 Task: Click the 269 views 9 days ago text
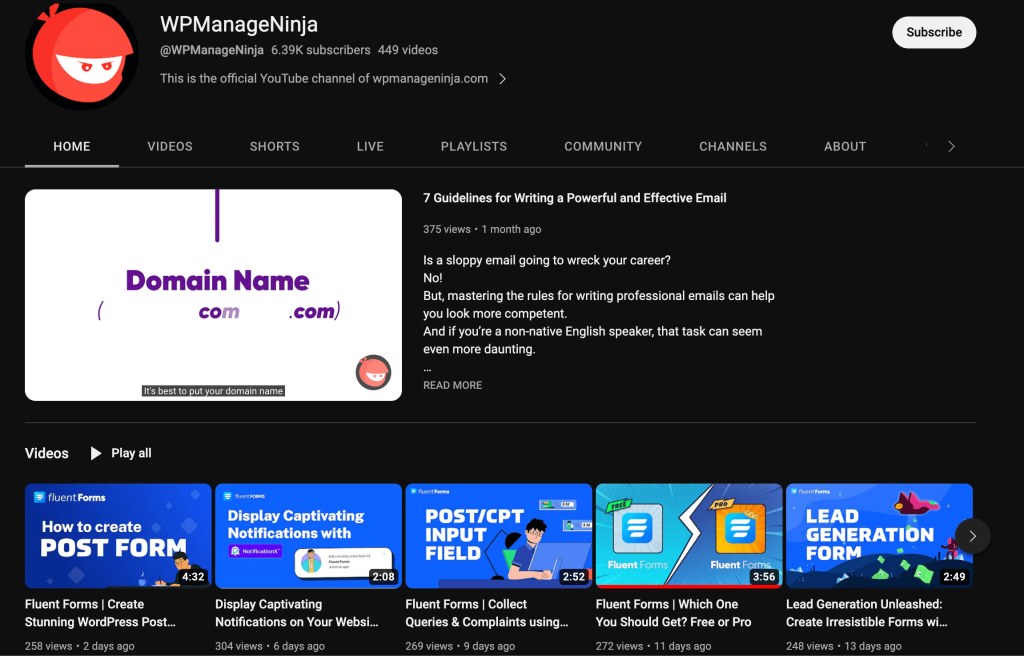(460, 646)
